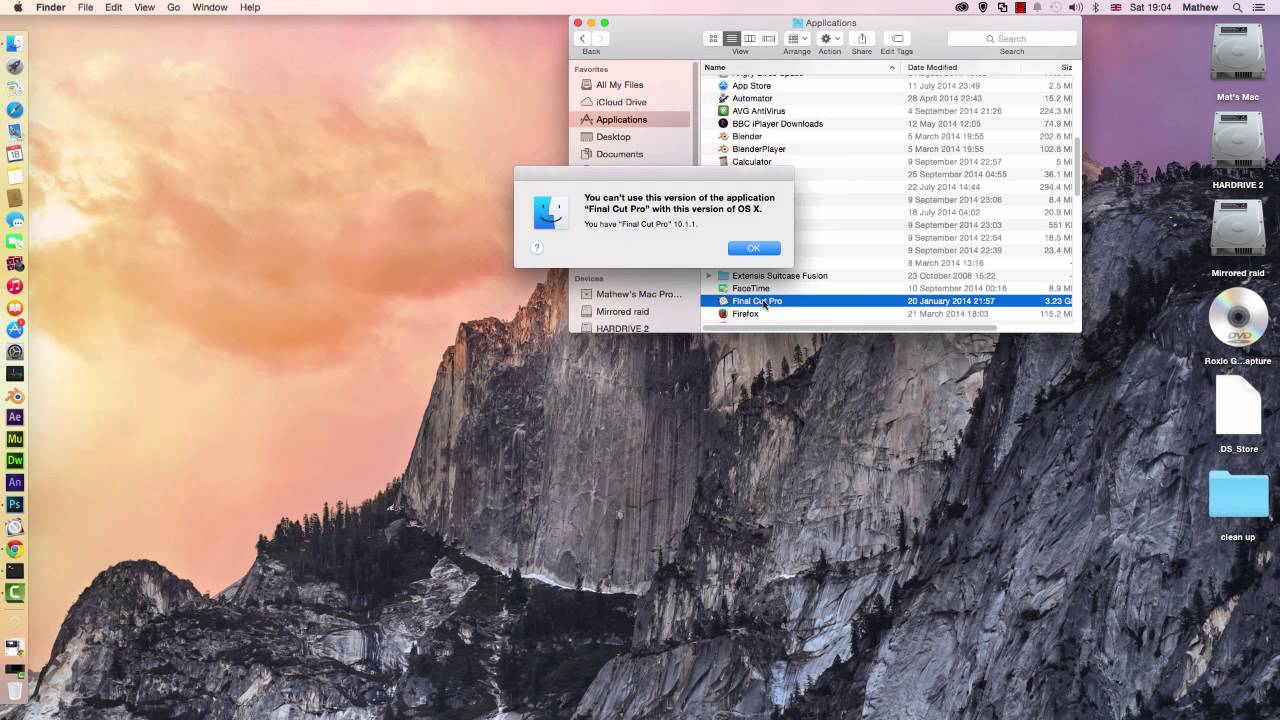
Task: Switch Finder to icon view
Action: [x=713, y=39]
